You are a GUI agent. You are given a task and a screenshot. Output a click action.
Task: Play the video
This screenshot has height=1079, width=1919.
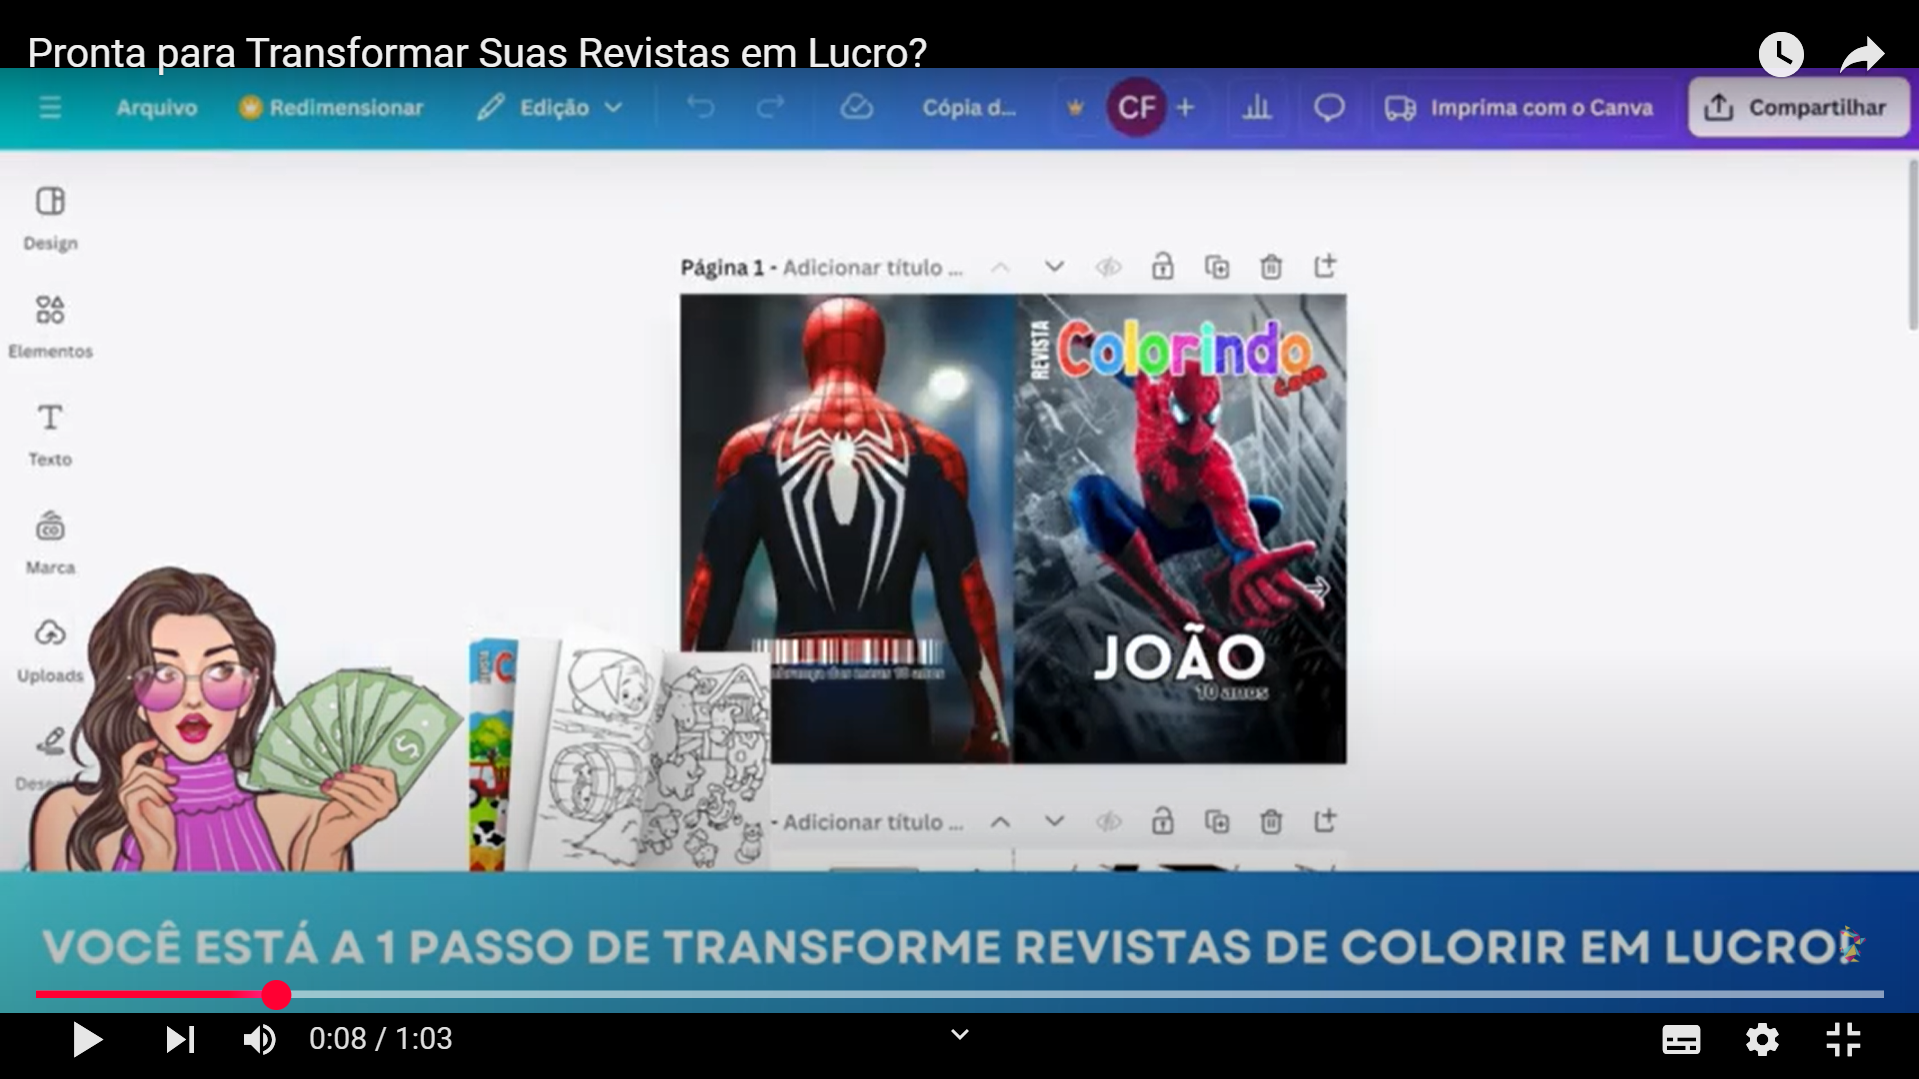[x=87, y=1040]
